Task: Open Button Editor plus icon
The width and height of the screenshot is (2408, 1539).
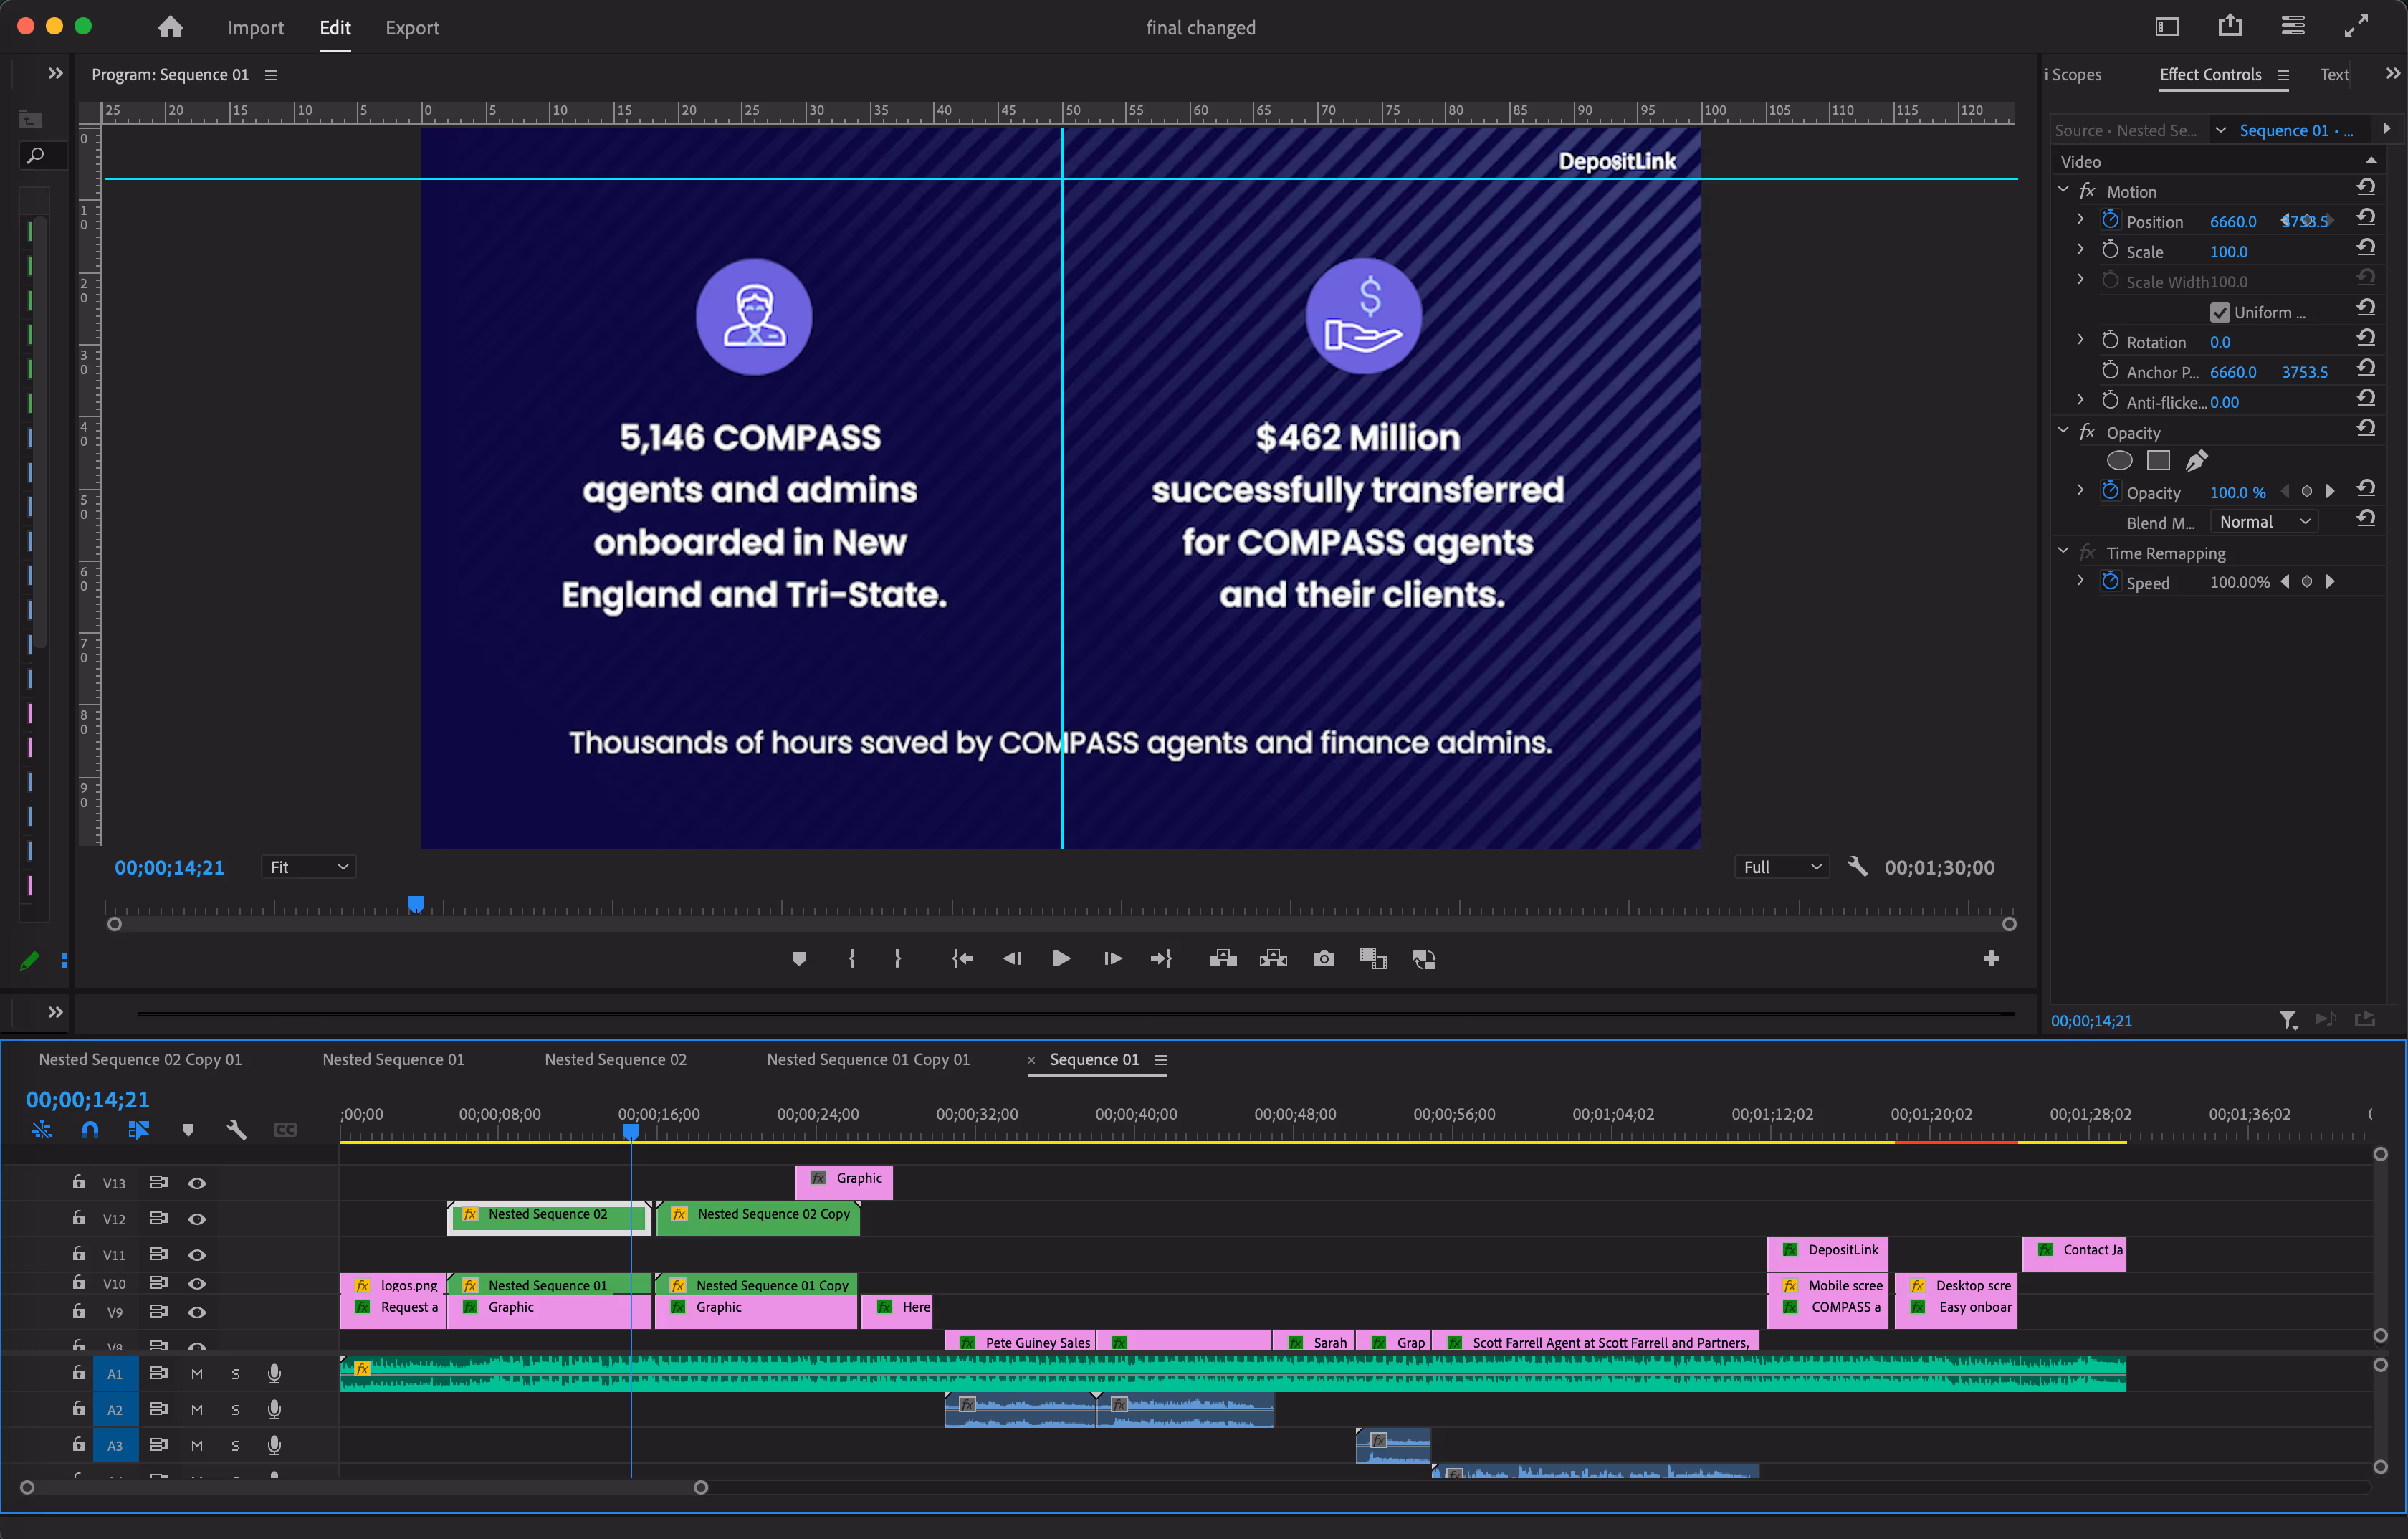Action: click(1991, 958)
